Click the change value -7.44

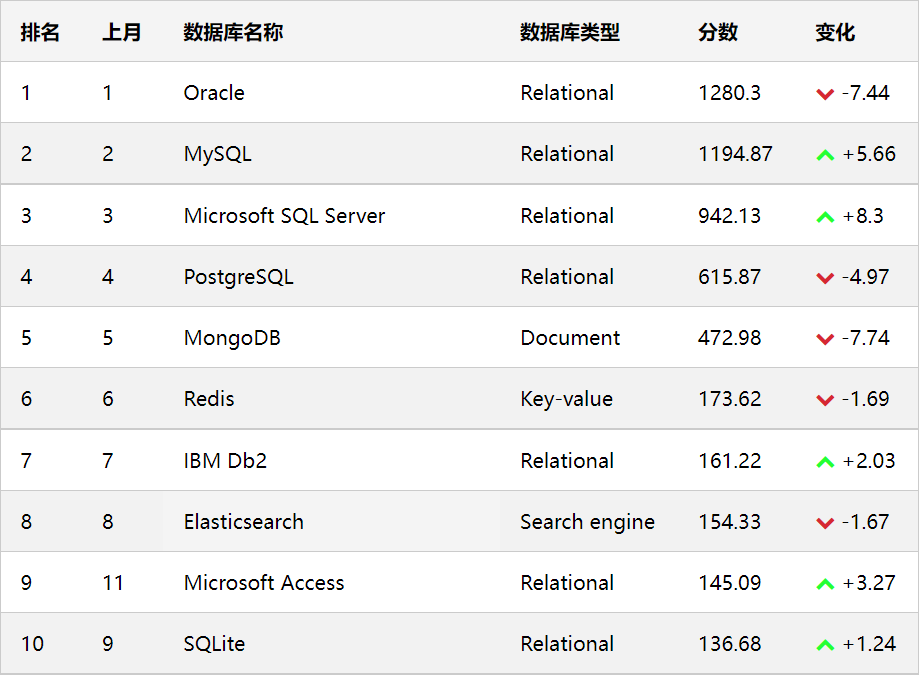pyautogui.click(x=865, y=93)
